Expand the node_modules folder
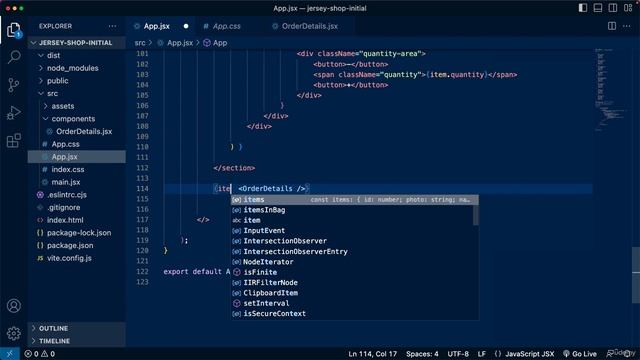Image resolution: width=640 pixels, height=360 pixels. click(x=77, y=68)
